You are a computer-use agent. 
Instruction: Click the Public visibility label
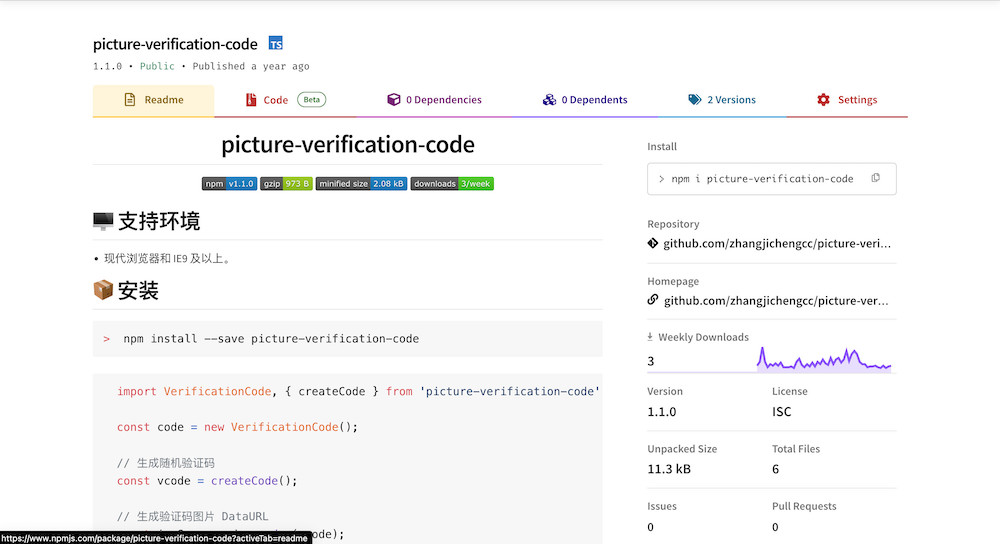click(157, 66)
